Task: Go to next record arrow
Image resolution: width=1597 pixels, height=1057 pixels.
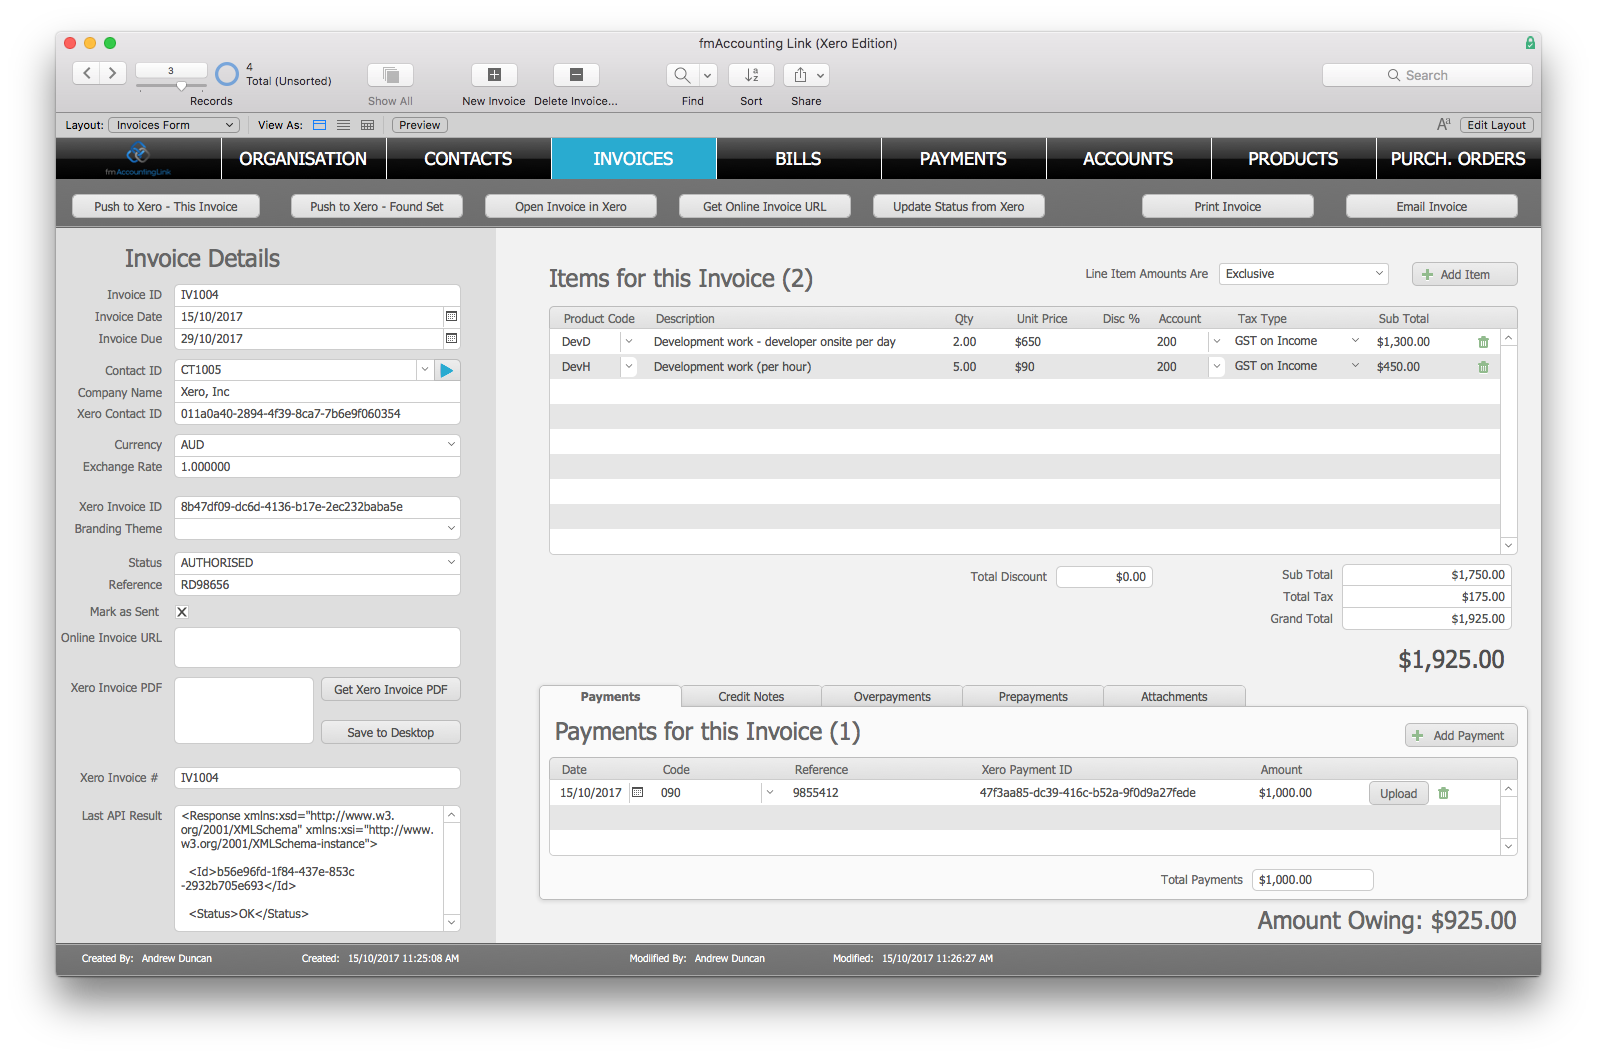Action: click(113, 73)
